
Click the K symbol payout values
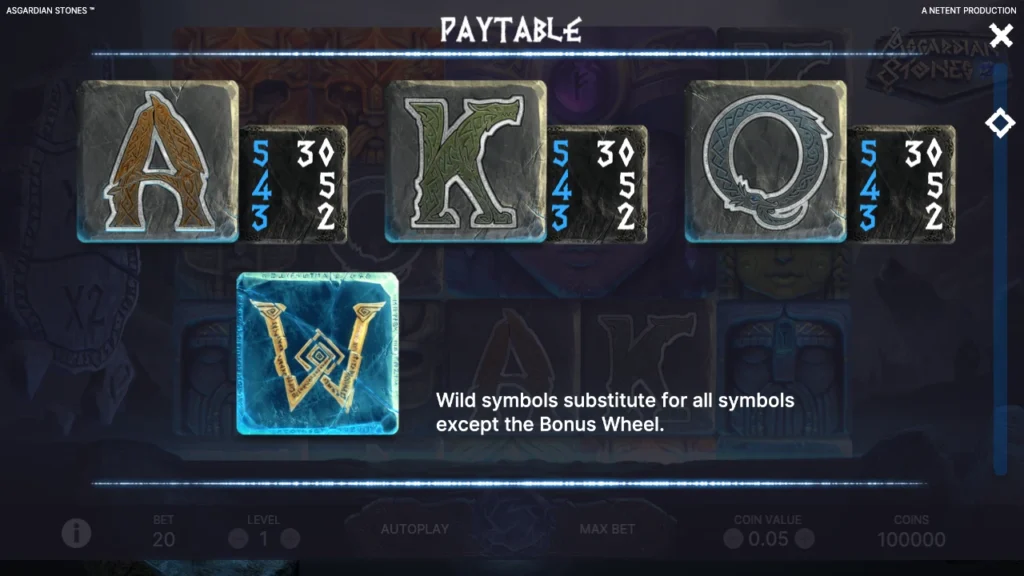pos(596,185)
